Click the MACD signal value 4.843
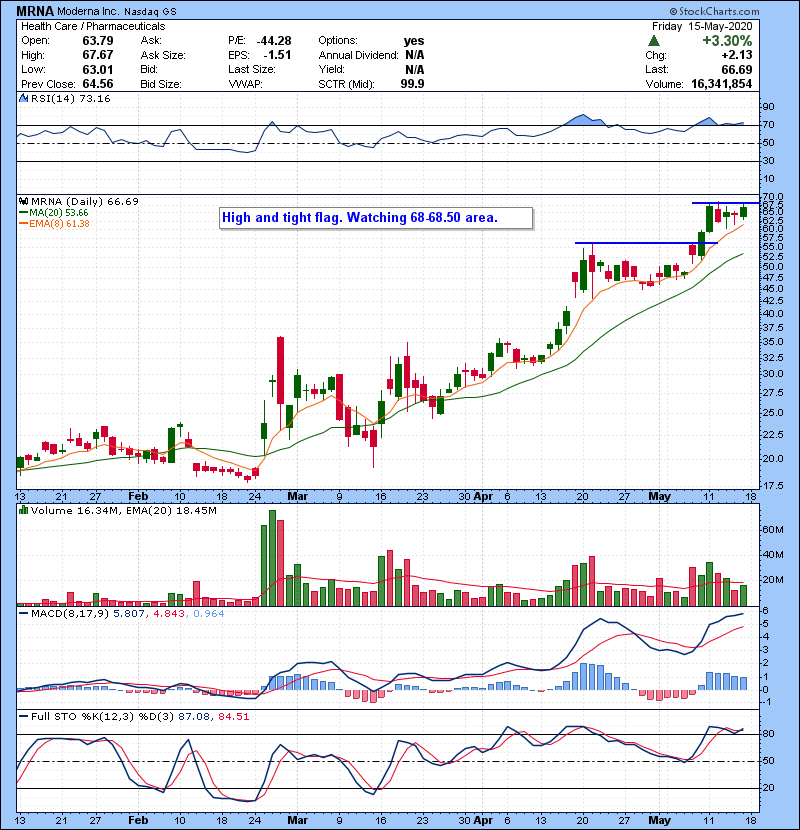Screen dimensions: 800x830 [x=169, y=614]
